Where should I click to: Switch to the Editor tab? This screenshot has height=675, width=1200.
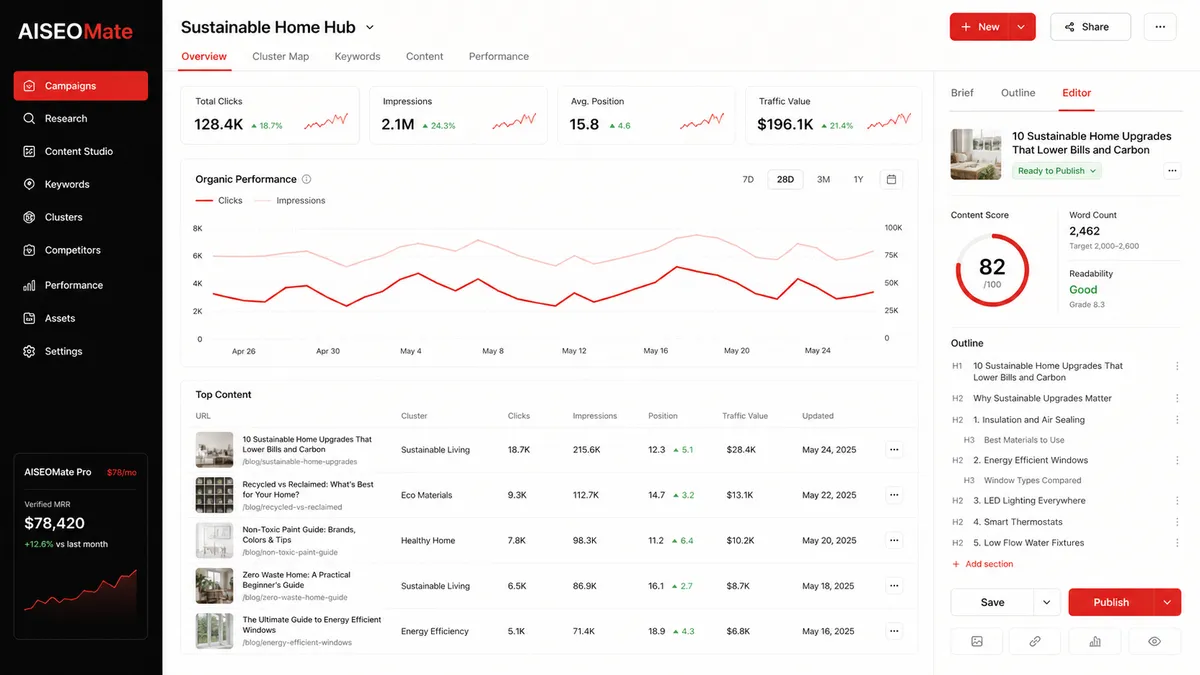1077,93
